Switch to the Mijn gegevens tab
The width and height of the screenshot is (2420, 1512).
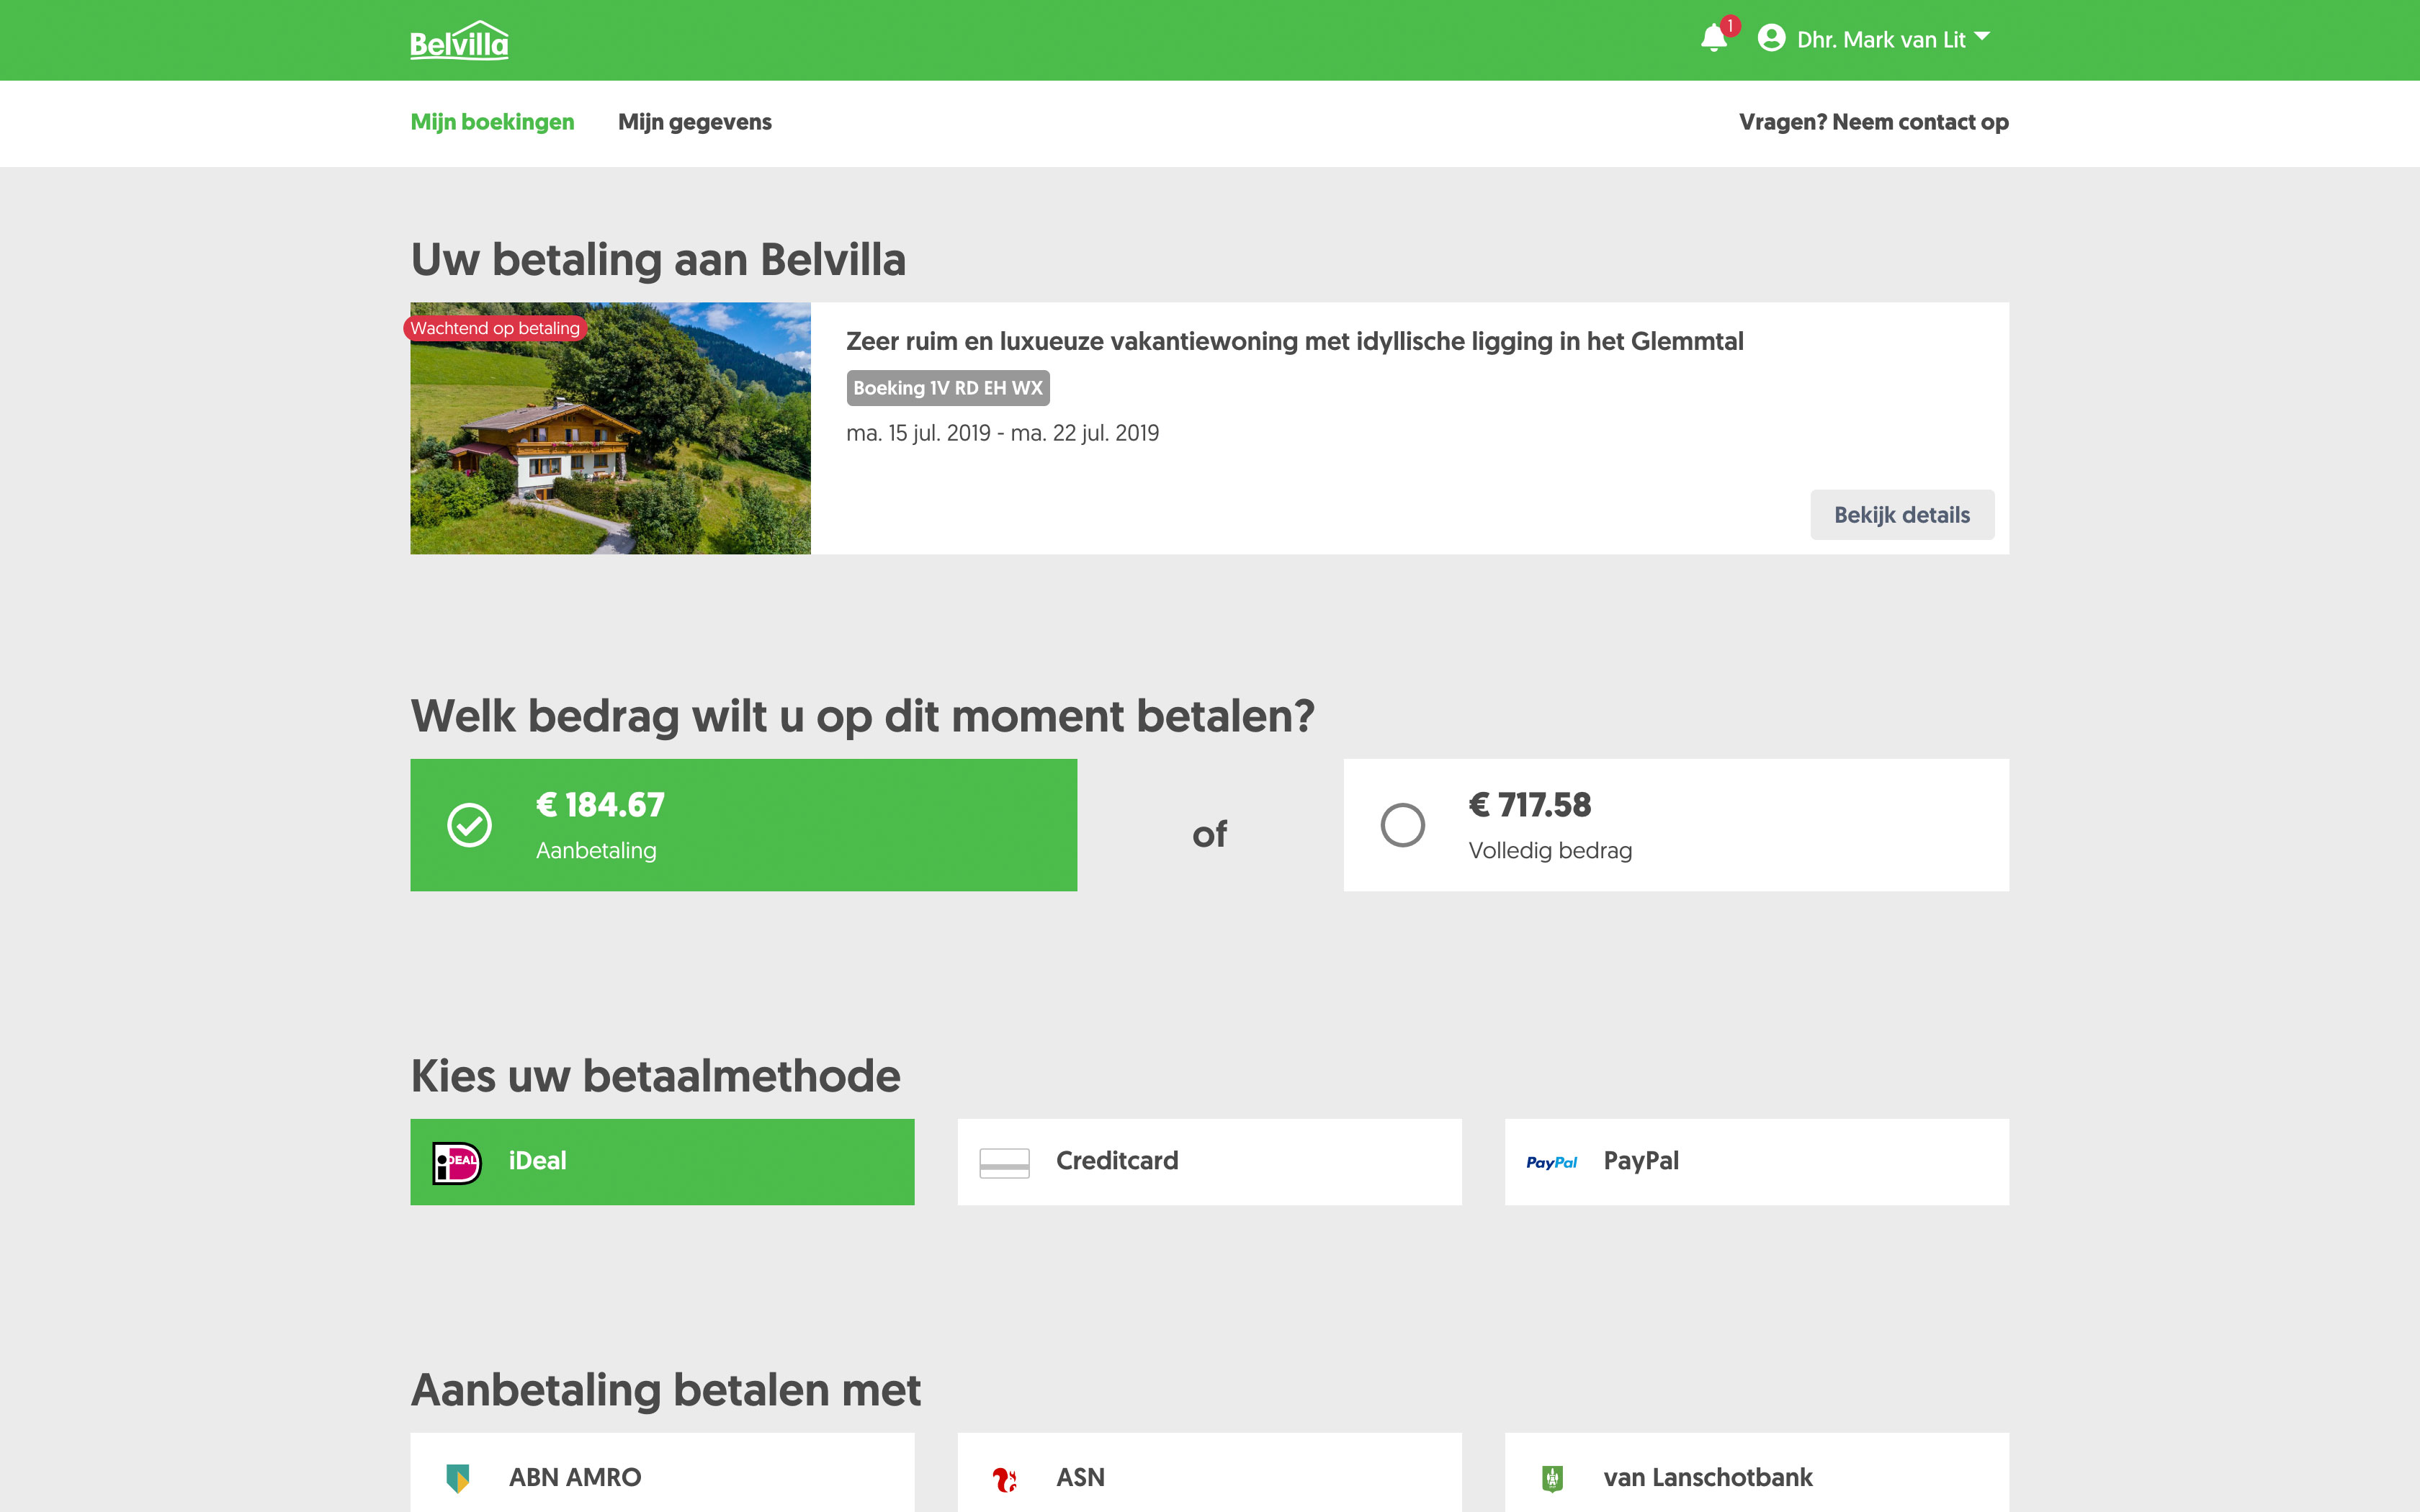click(x=694, y=122)
